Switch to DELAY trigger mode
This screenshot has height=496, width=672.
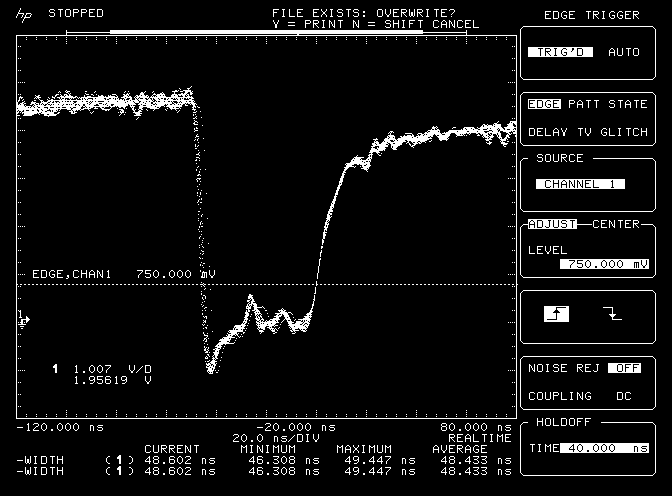(x=548, y=131)
